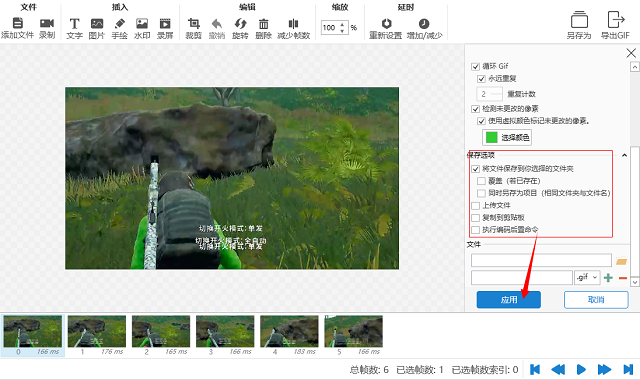Click the 已选帧数索引: 0 status text
640x380 pixels.
pos(485,370)
